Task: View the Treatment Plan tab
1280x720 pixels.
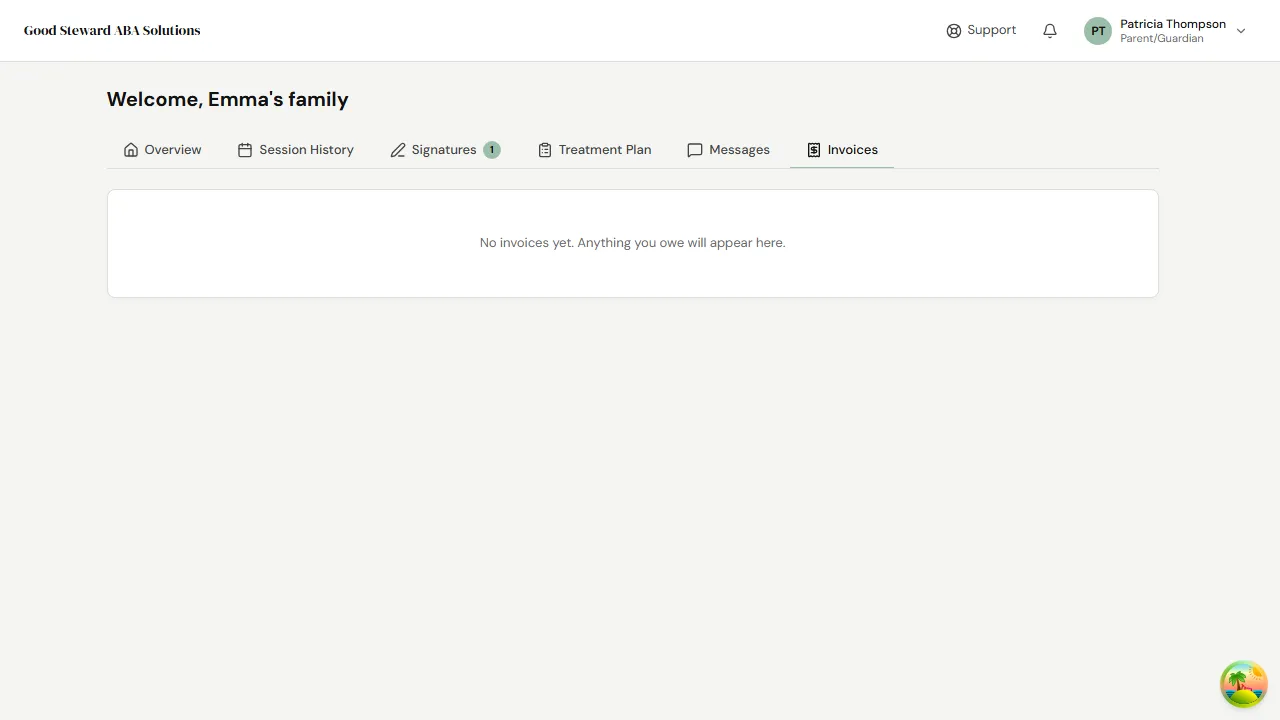Action: 605,149
